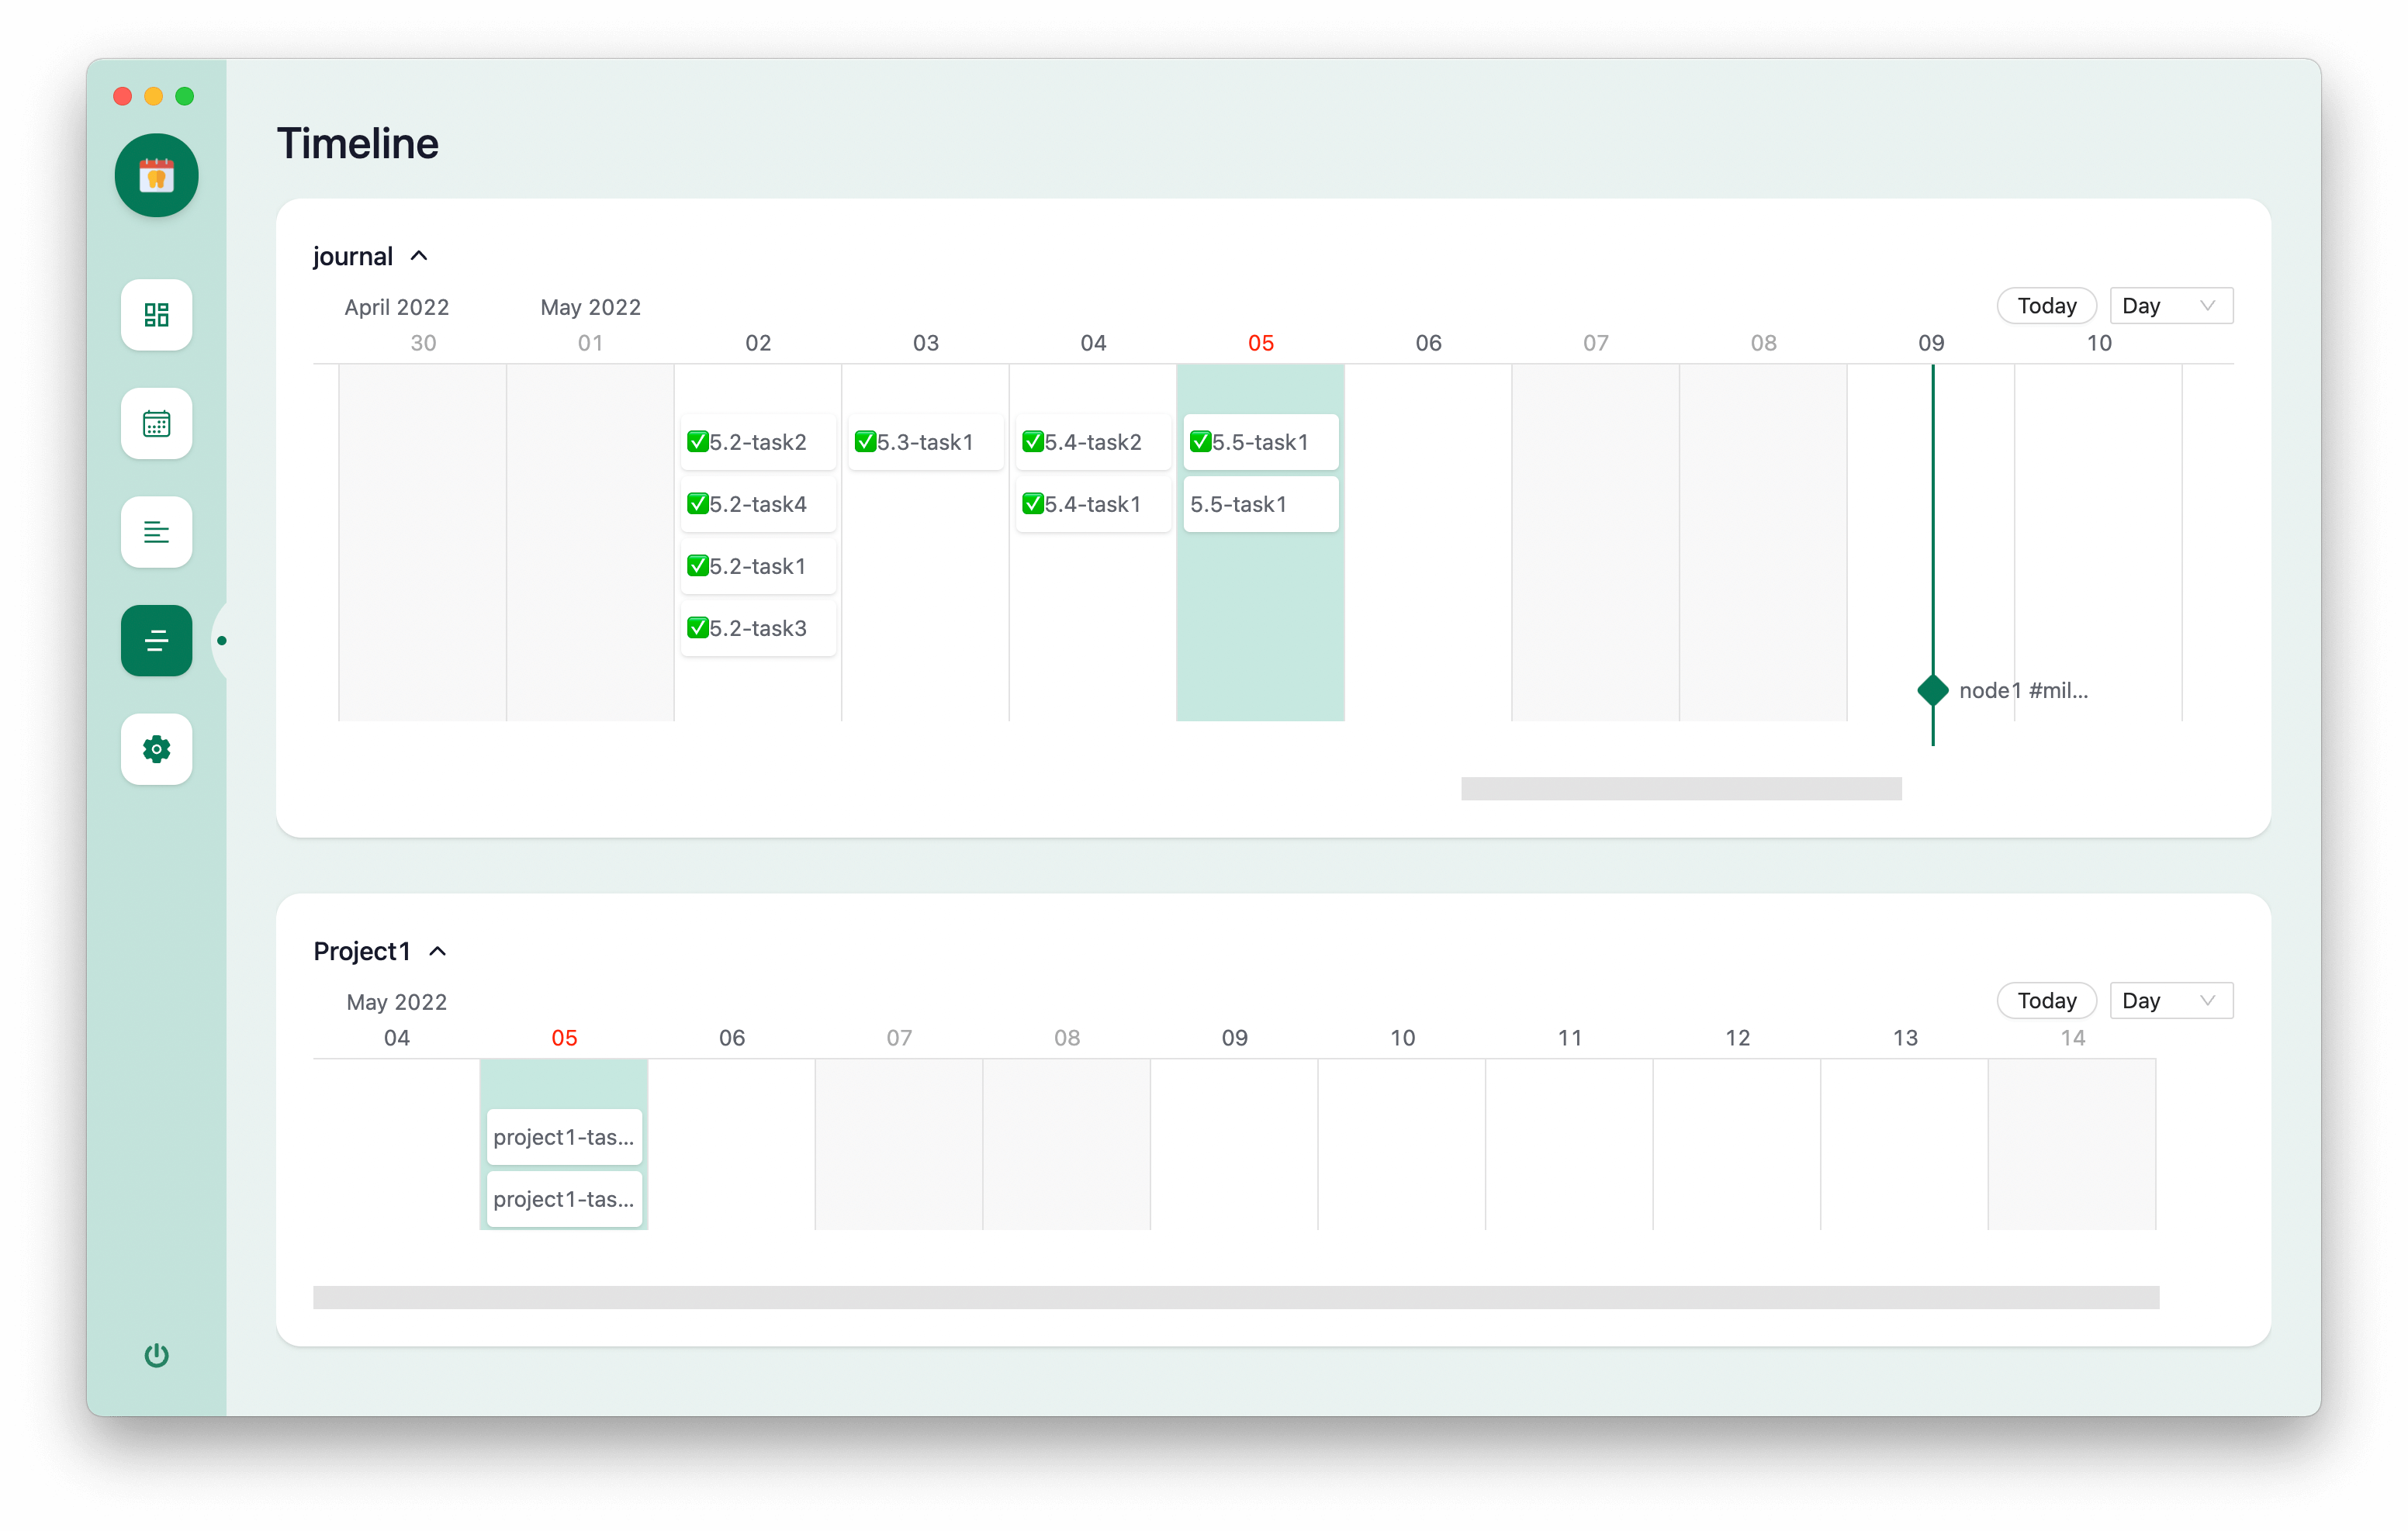2408x1531 pixels.
Task: Click the green window zoom button
Action: pyautogui.click(x=185, y=96)
